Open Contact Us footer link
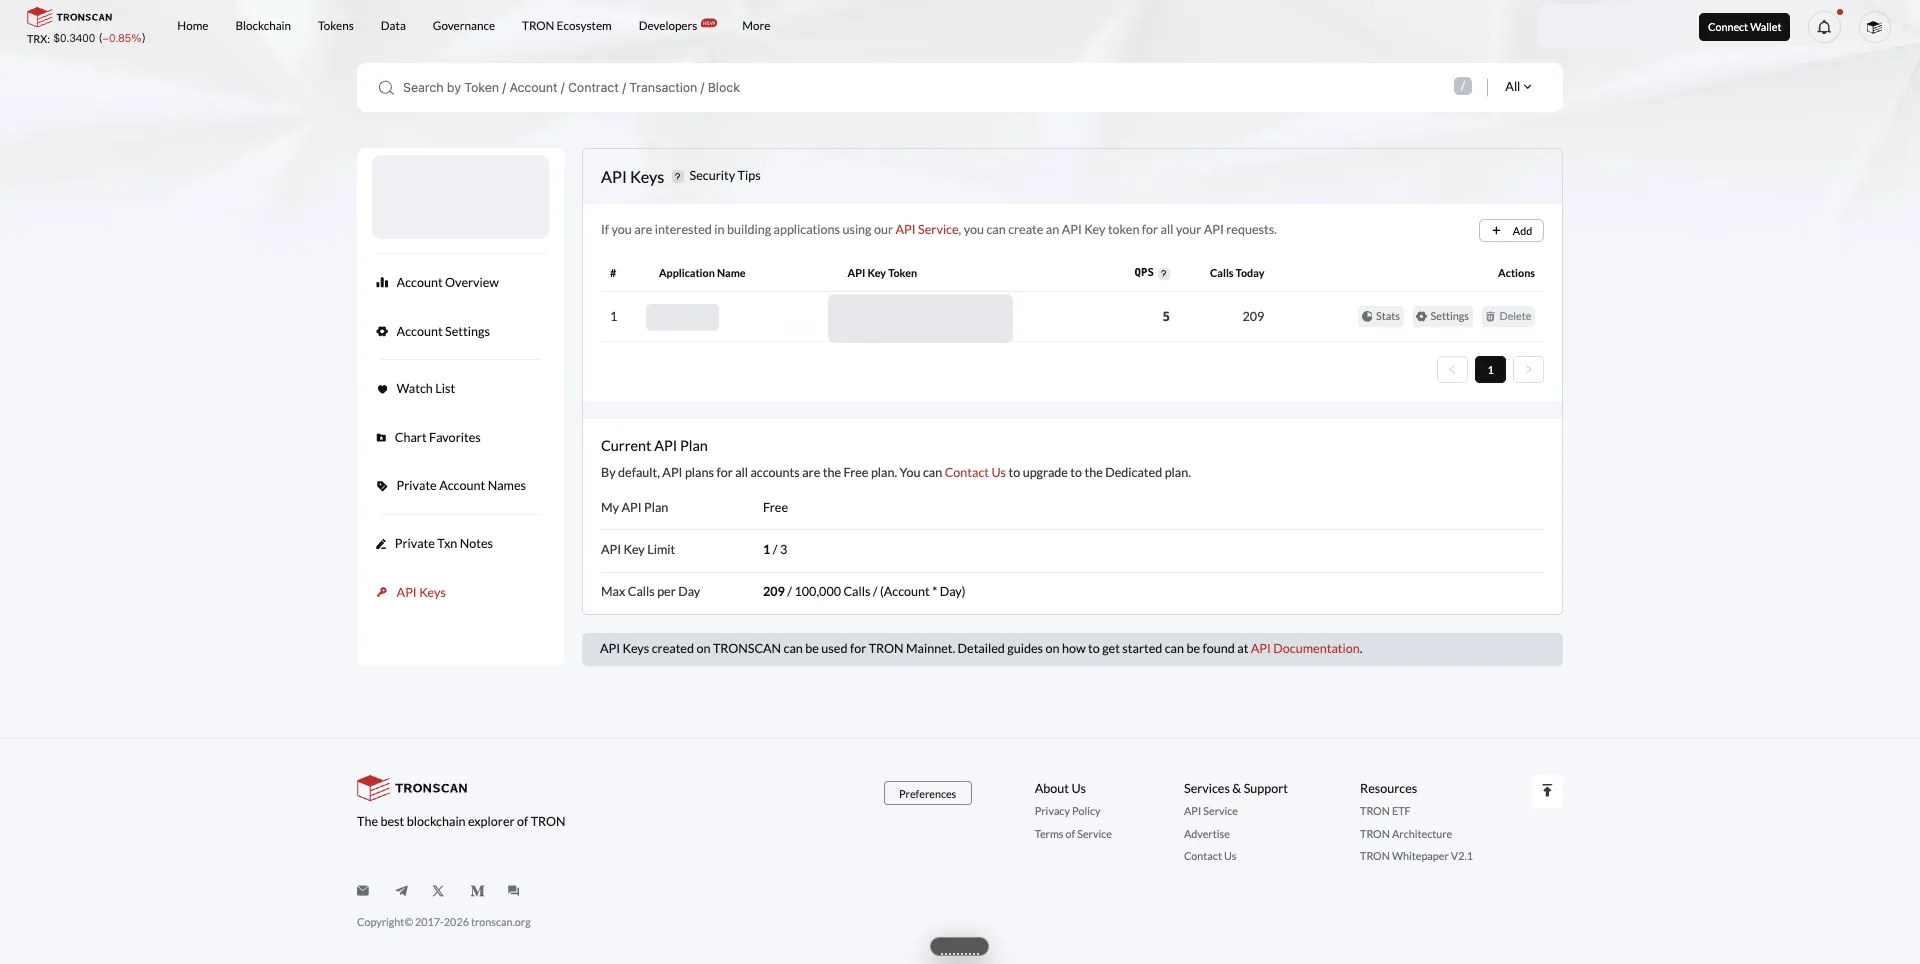 point(1209,857)
